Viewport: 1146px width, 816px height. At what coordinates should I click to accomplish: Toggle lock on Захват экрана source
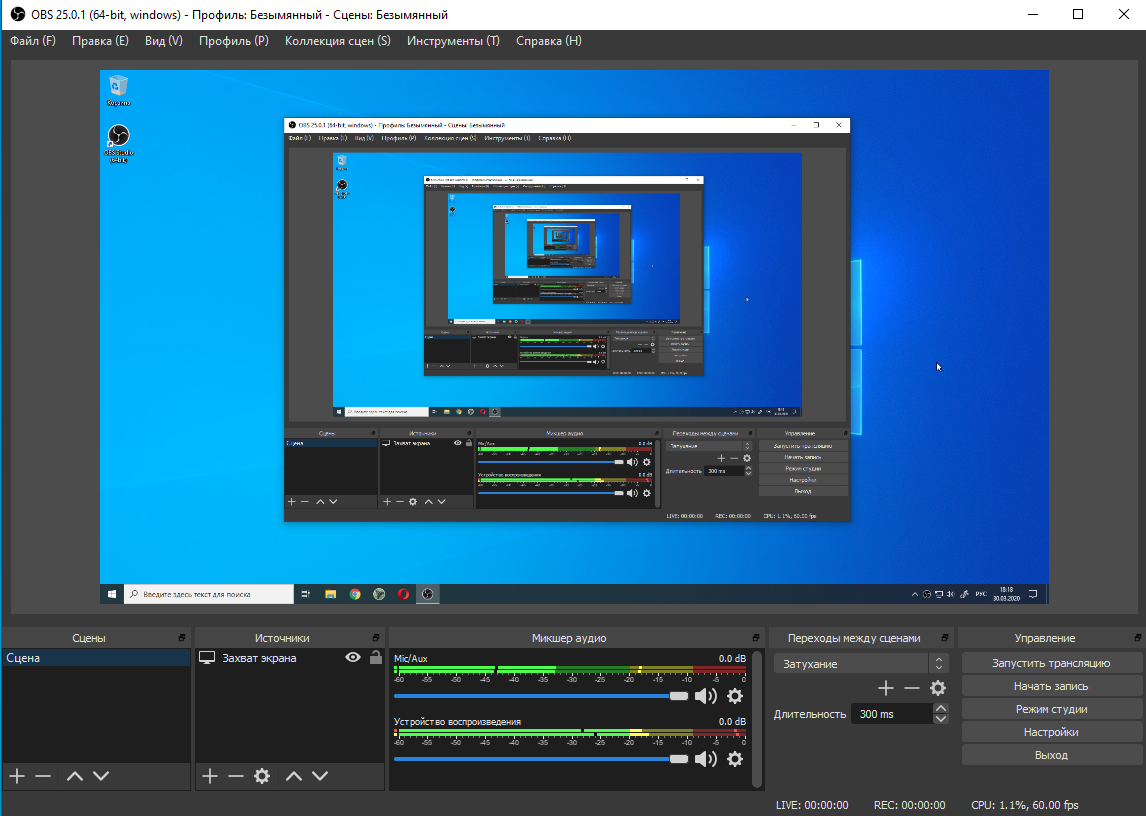(375, 658)
